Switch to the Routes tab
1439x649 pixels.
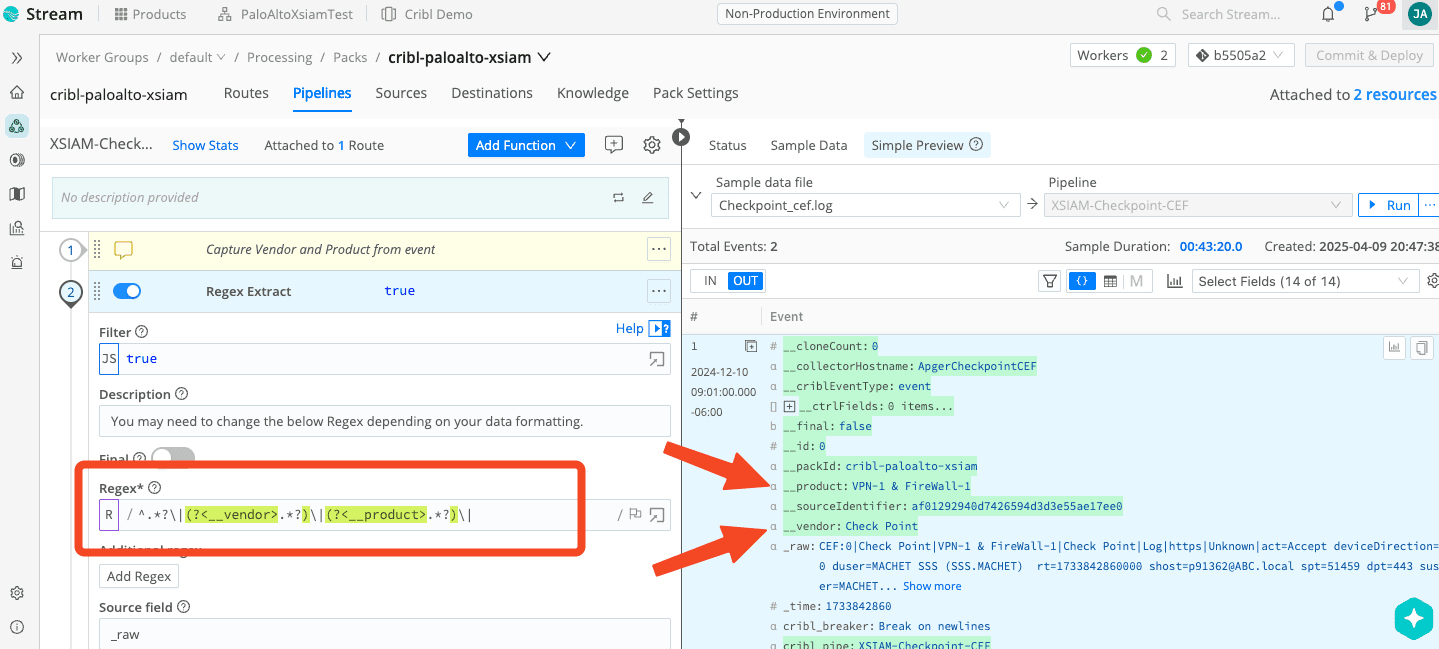(x=246, y=93)
